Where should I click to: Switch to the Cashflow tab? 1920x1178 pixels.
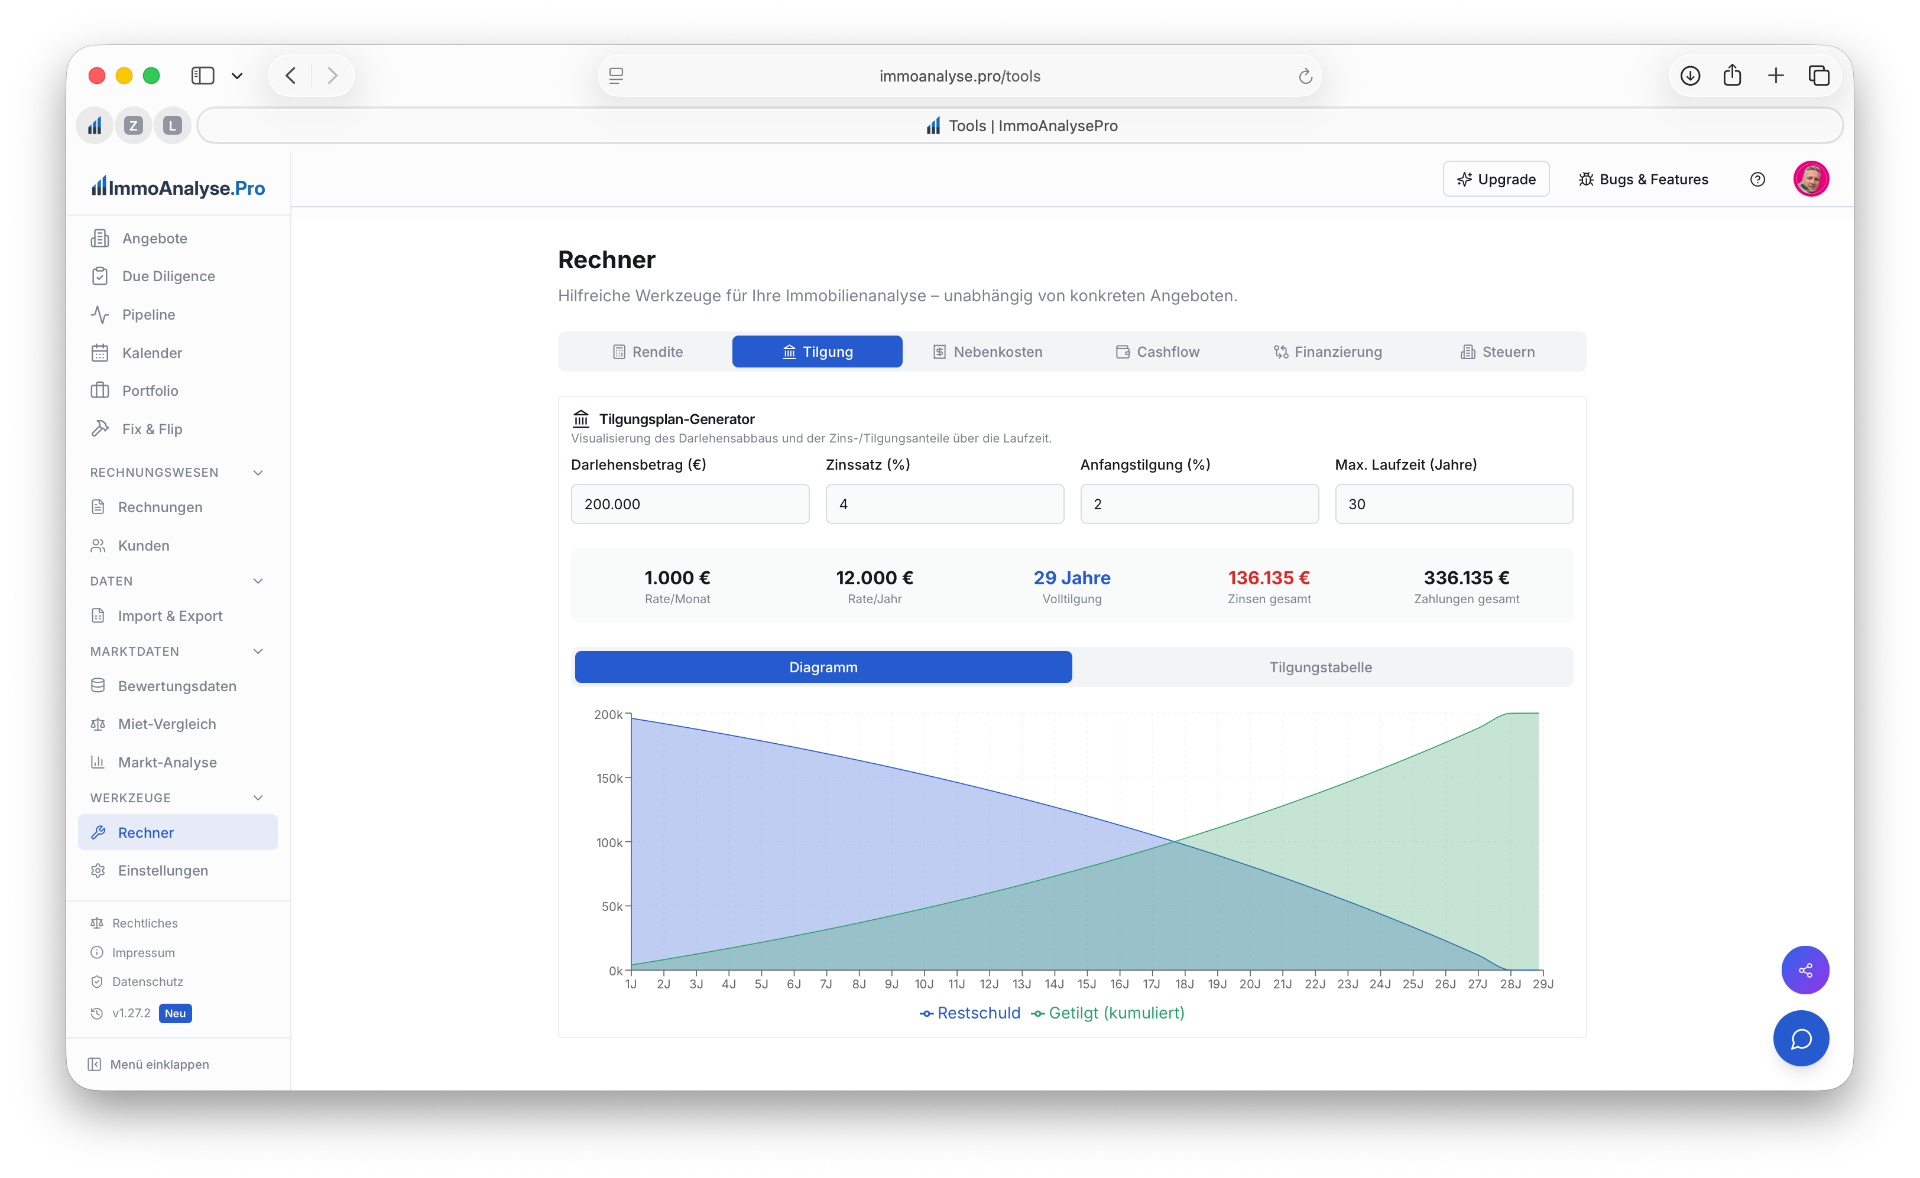[1157, 352]
